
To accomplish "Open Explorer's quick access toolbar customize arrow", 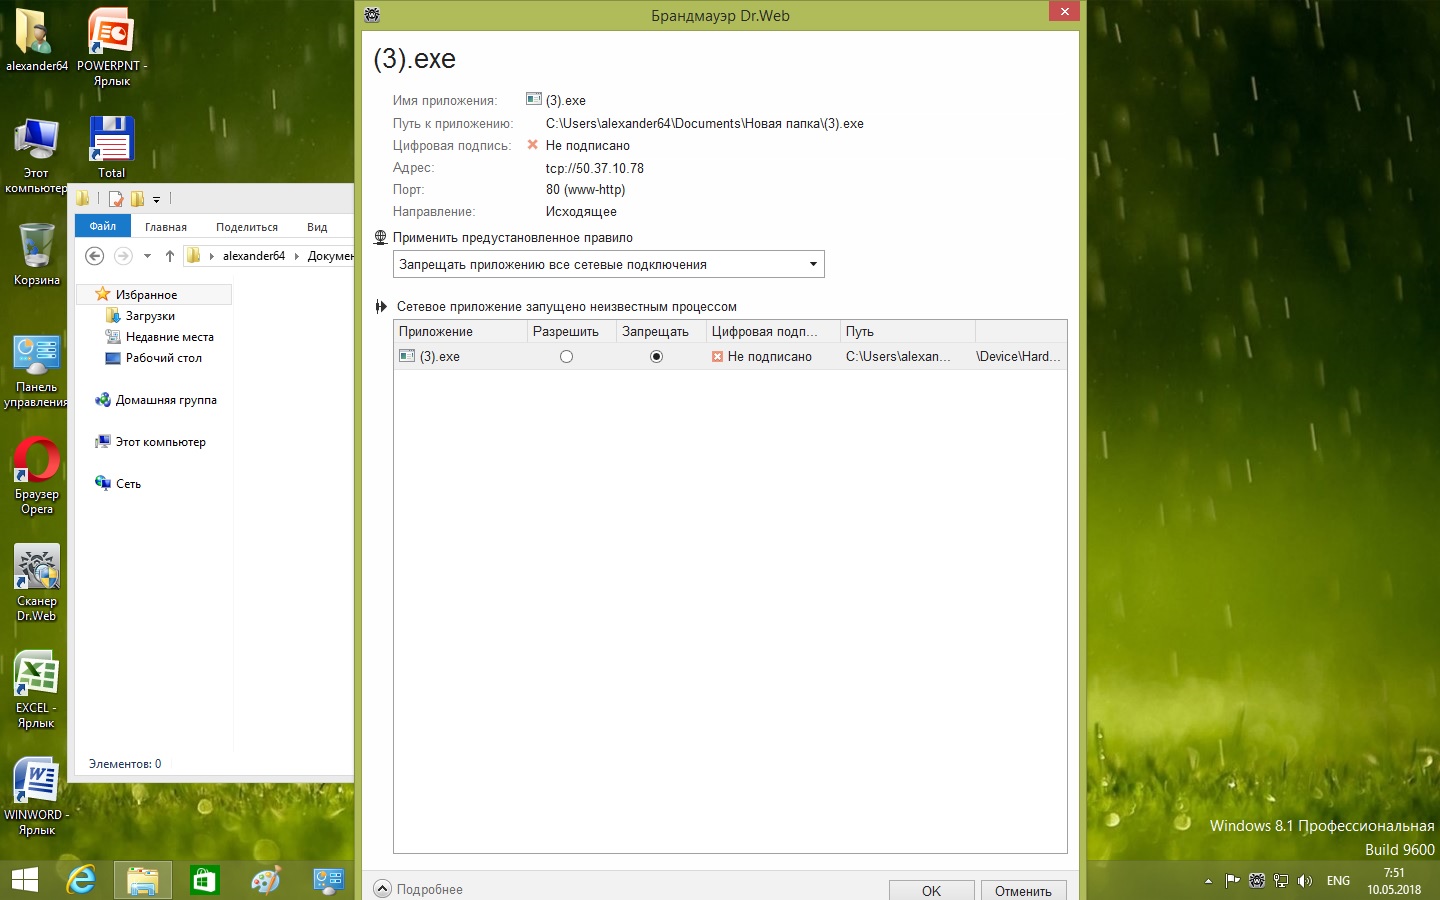I will 157,199.
